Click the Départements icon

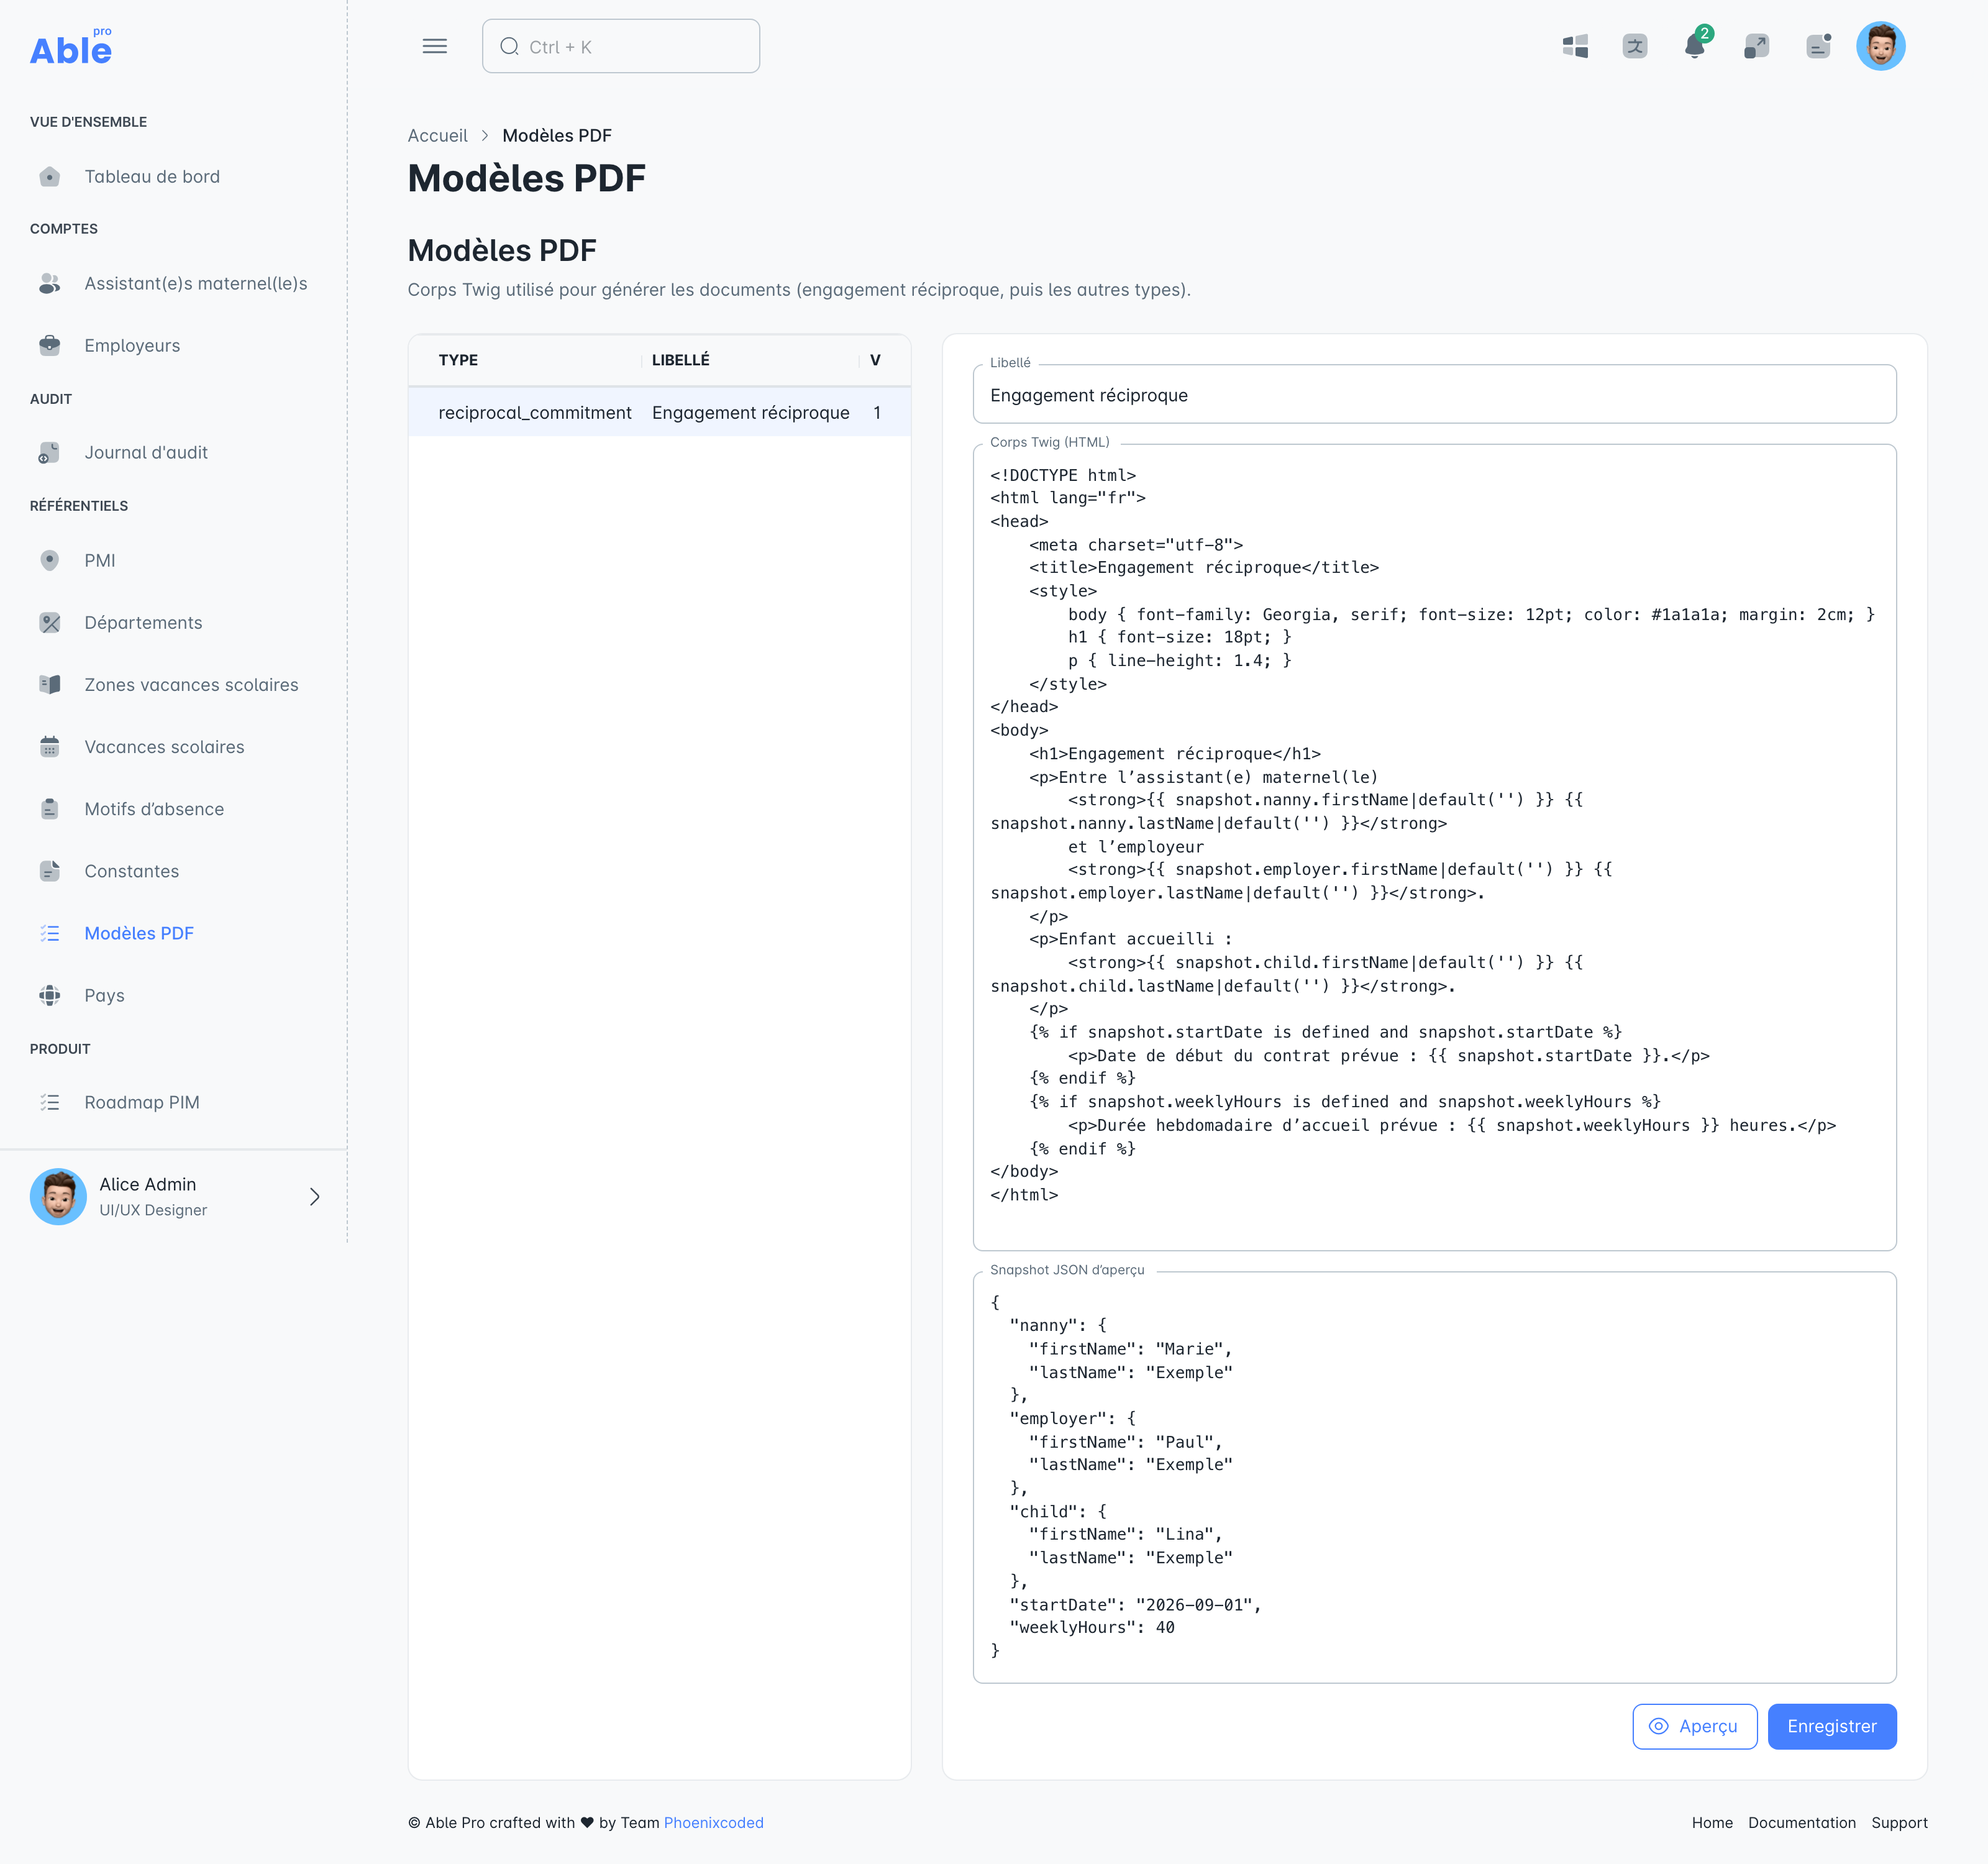click(x=50, y=623)
